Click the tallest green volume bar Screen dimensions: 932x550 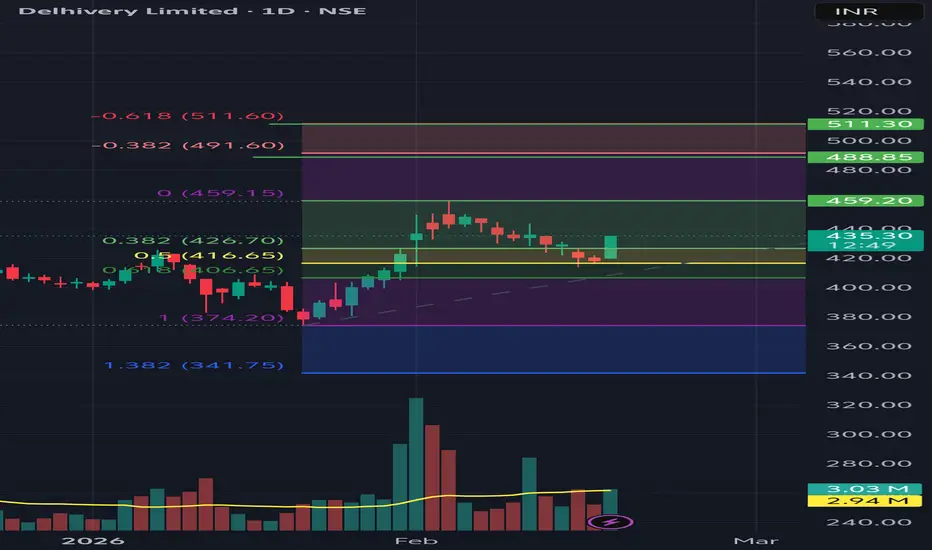click(x=416, y=464)
